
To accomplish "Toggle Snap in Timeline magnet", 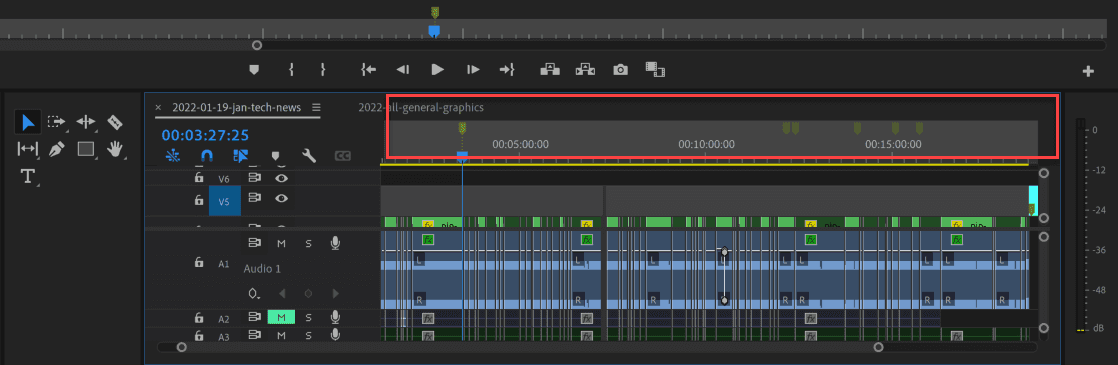I will tap(207, 155).
